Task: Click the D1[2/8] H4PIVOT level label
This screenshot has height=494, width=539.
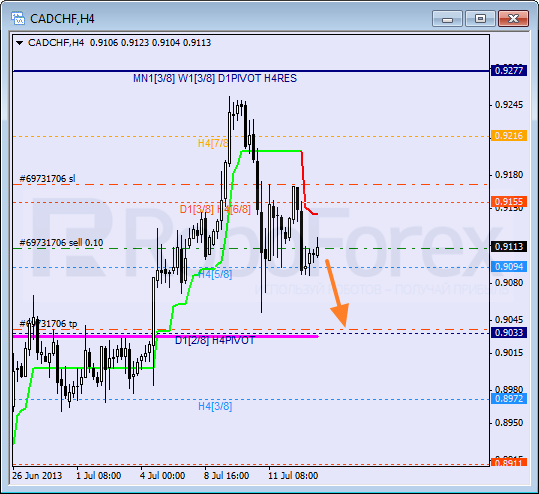Action: click(x=215, y=340)
